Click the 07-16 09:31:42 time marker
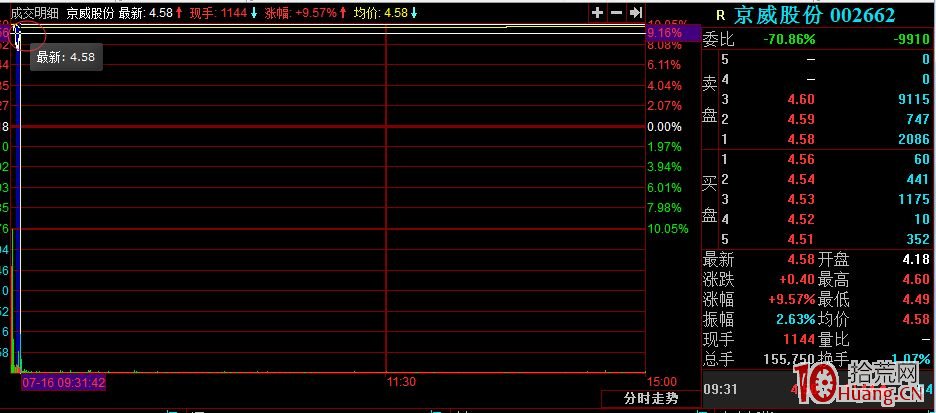 coord(64,382)
